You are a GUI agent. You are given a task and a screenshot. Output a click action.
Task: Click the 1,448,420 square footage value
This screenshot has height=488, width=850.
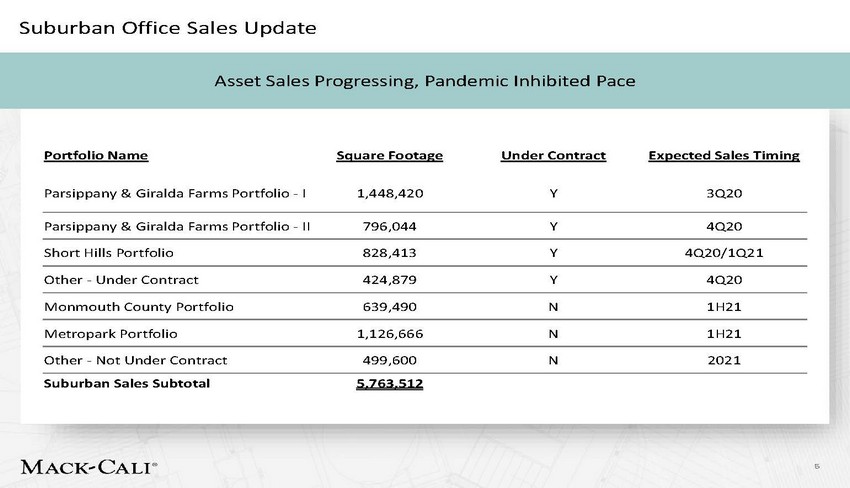[x=389, y=191]
